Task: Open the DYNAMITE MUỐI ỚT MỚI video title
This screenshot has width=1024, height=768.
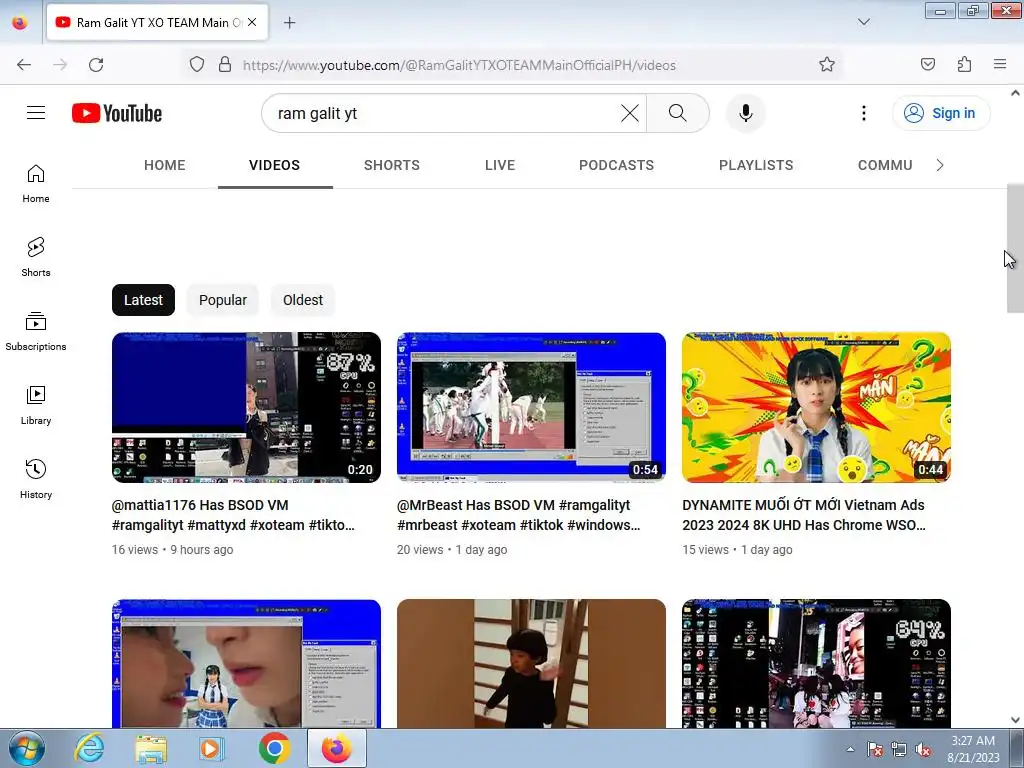Action: (x=804, y=515)
